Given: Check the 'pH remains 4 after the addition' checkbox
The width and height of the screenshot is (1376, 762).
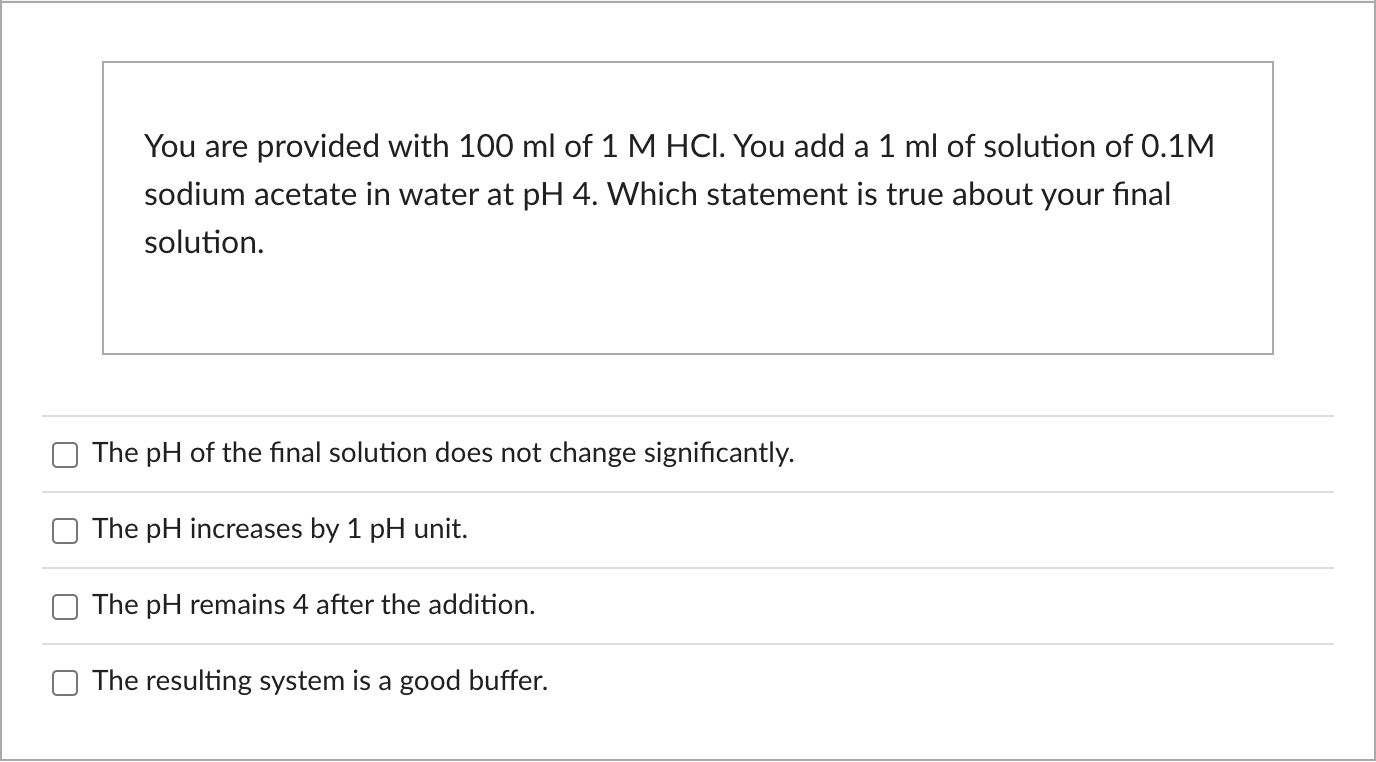Looking at the screenshot, I should (64, 606).
